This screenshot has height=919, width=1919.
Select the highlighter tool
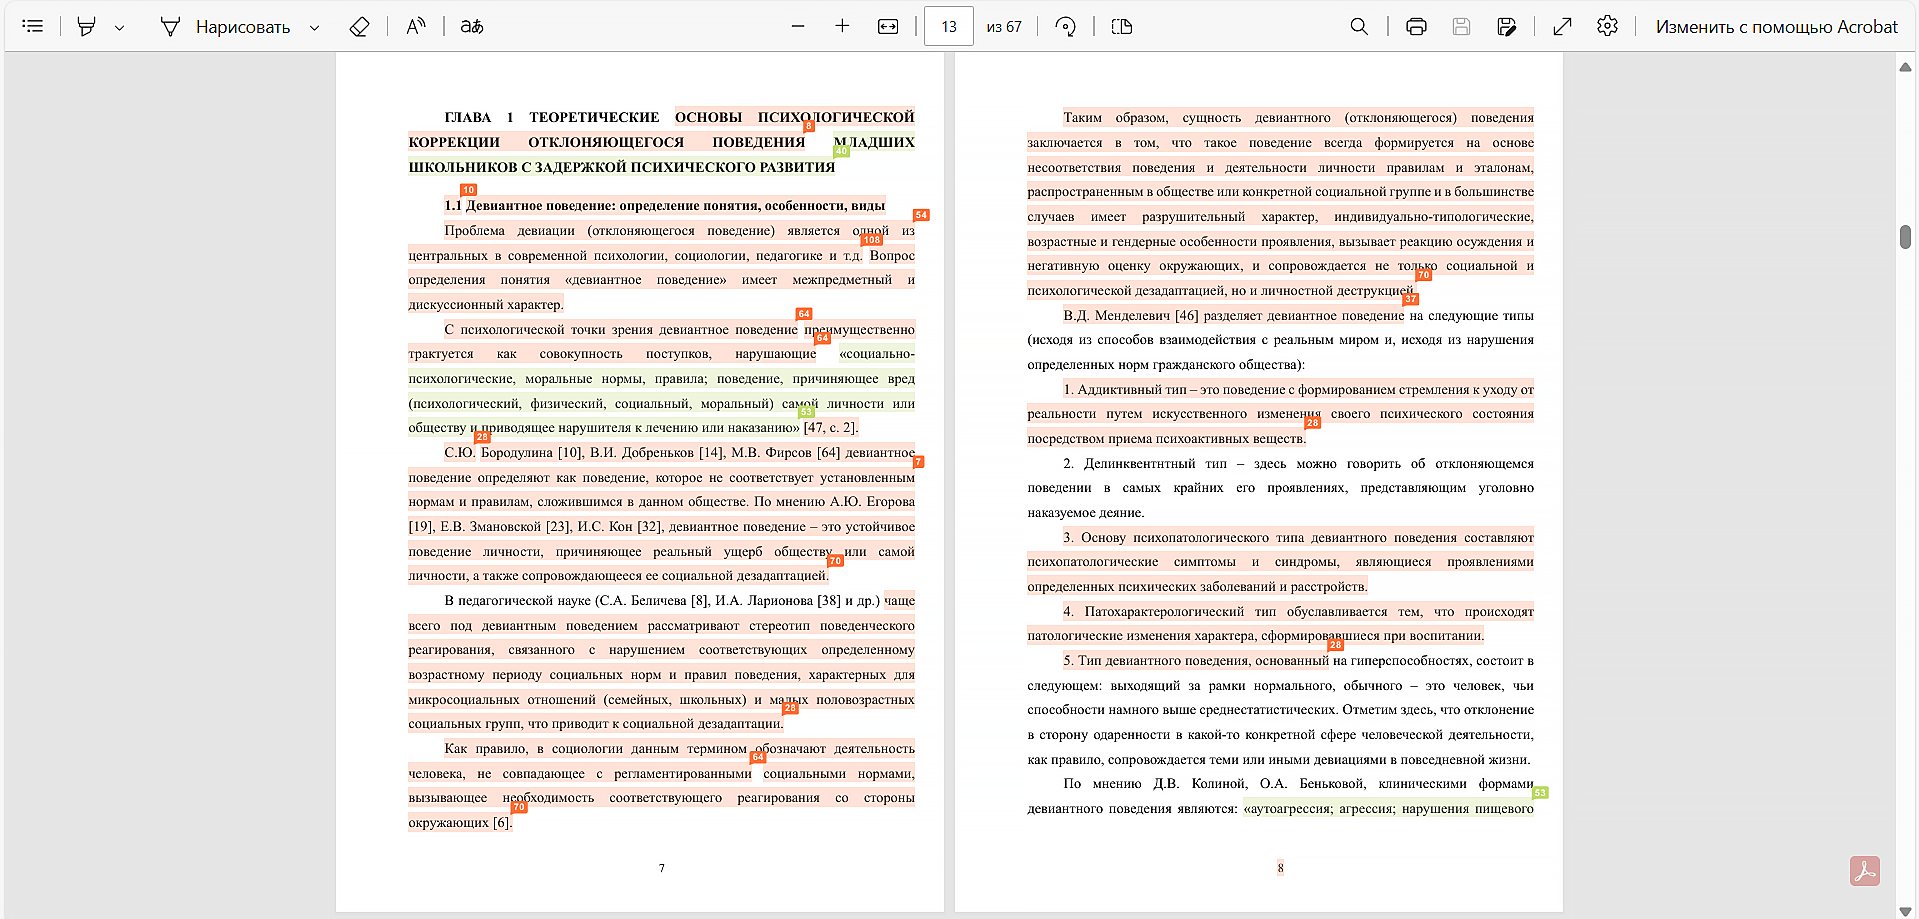coord(87,27)
